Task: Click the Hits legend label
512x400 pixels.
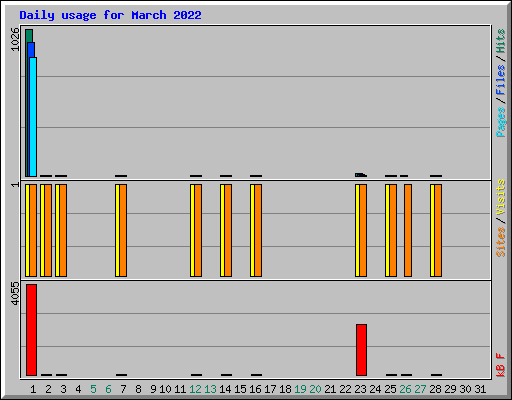Action: tap(501, 41)
